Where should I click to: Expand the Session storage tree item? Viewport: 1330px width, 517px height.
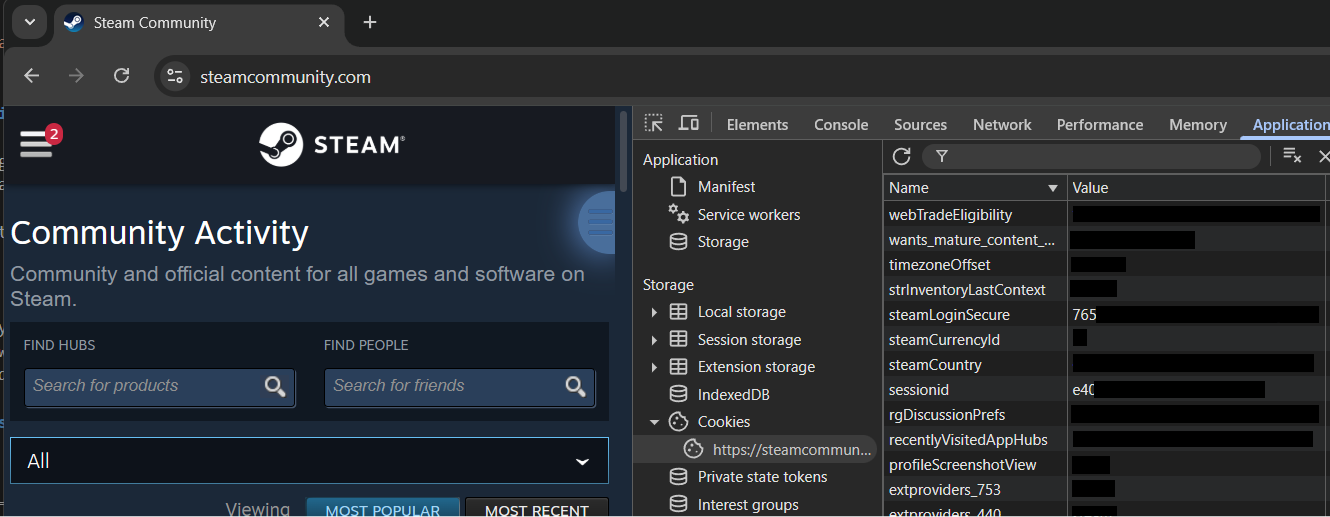[654, 340]
